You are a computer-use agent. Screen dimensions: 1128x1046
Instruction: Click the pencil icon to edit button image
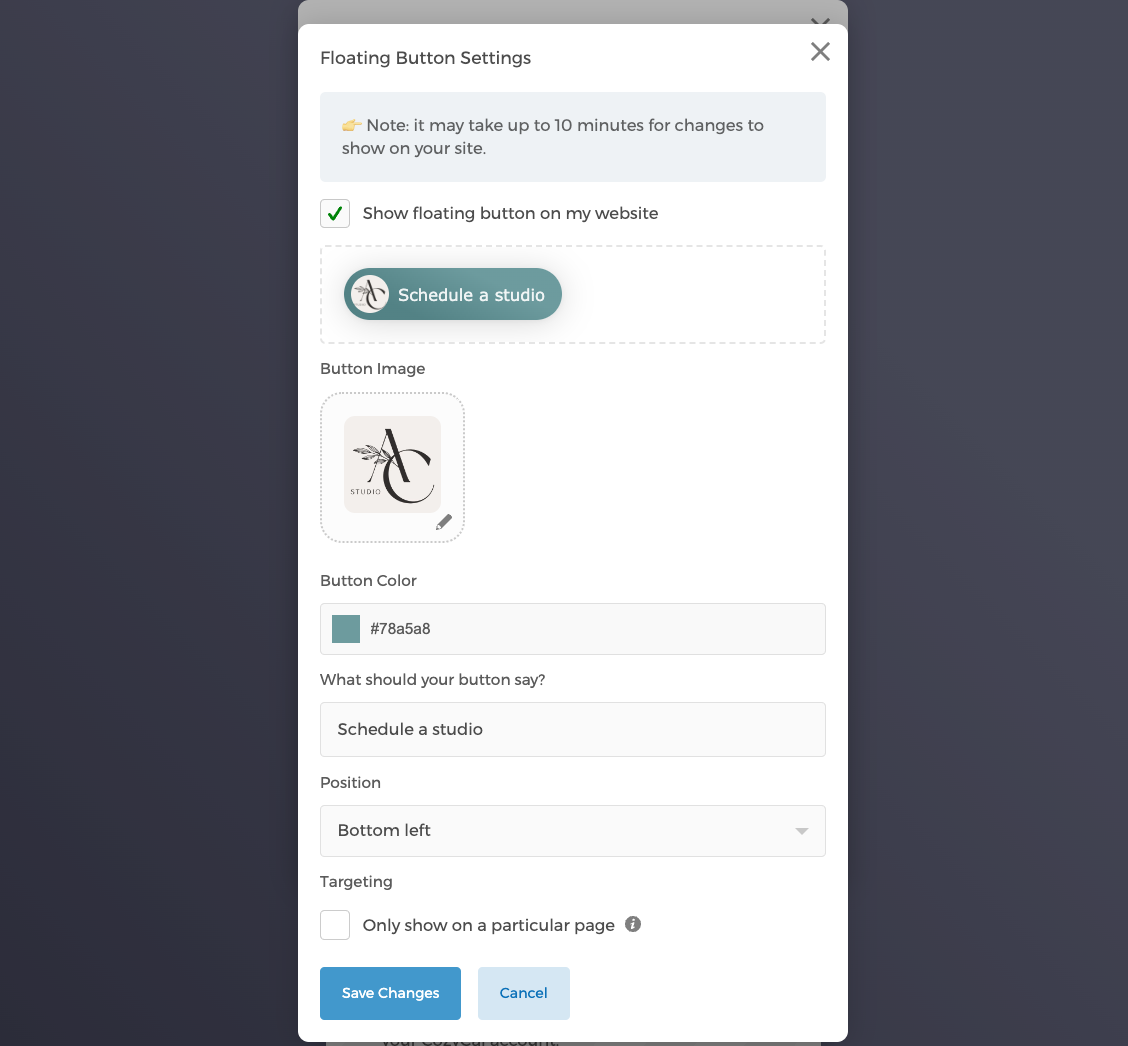(x=444, y=521)
